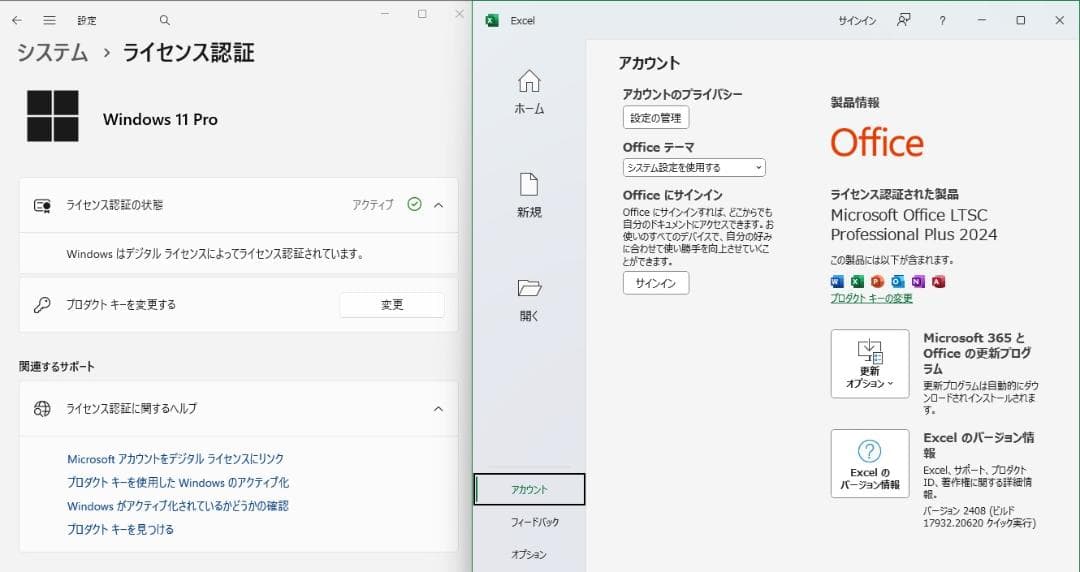Click the green active checkmark icon
The image size is (1080, 572).
pos(415,204)
